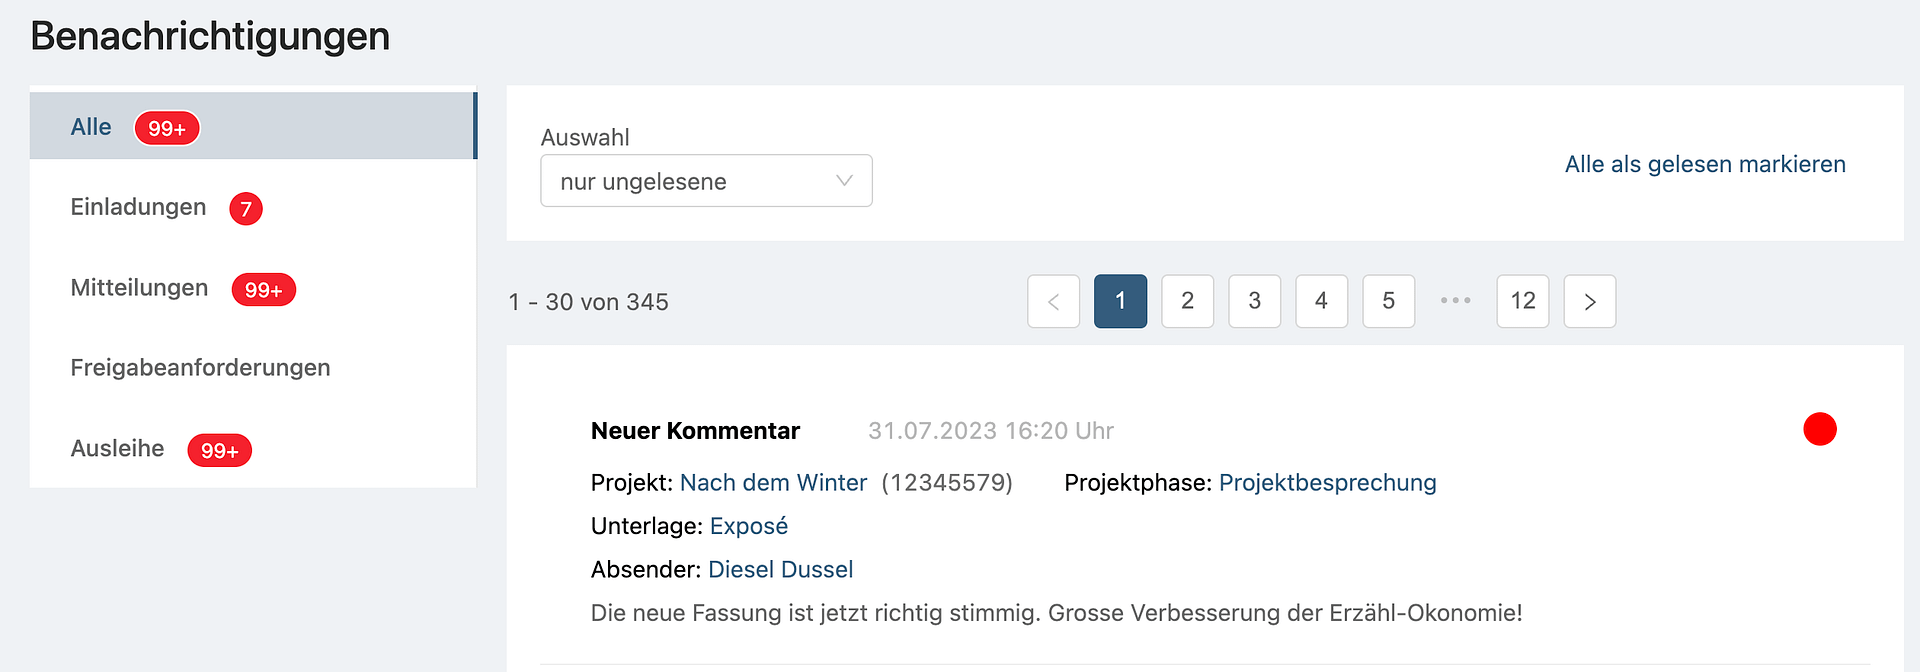Click the 7 badge beside Einladungen
1920x672 pixels.
pos(246,209)
